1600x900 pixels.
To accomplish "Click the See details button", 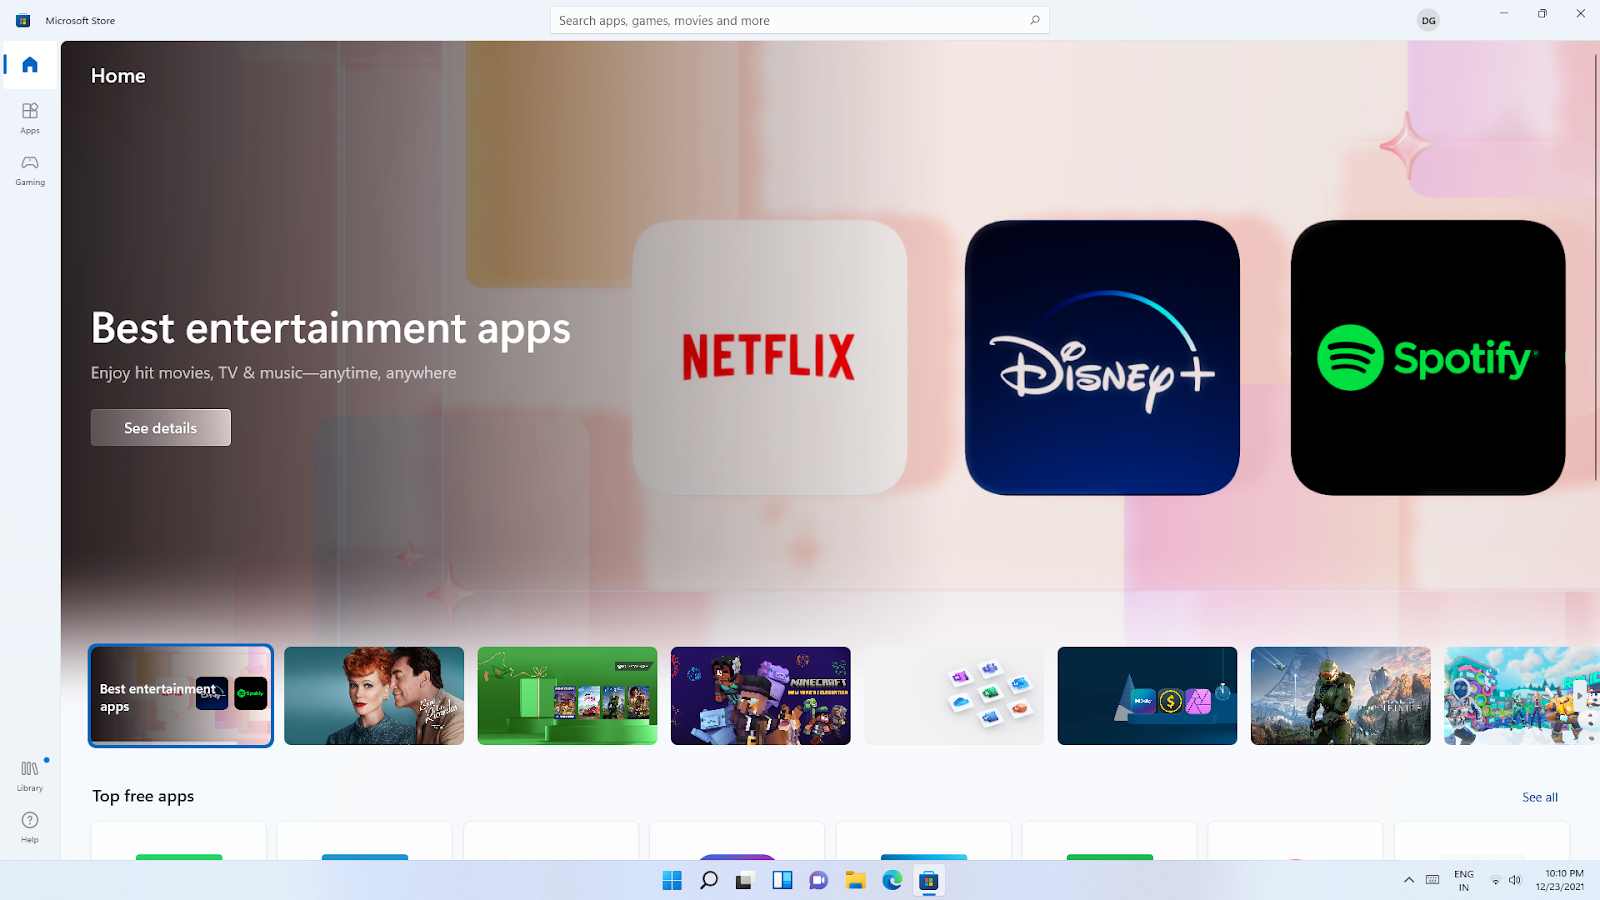I will [161, 428].
